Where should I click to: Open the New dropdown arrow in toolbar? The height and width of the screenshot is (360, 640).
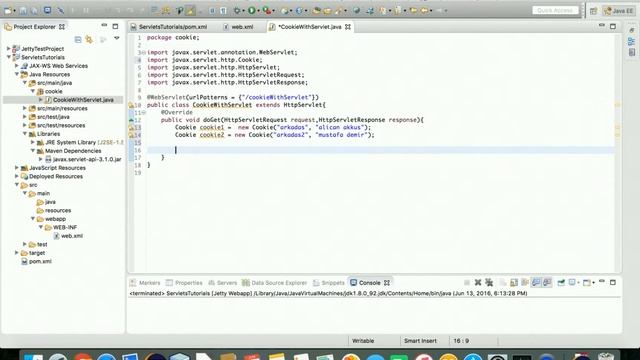14,11
